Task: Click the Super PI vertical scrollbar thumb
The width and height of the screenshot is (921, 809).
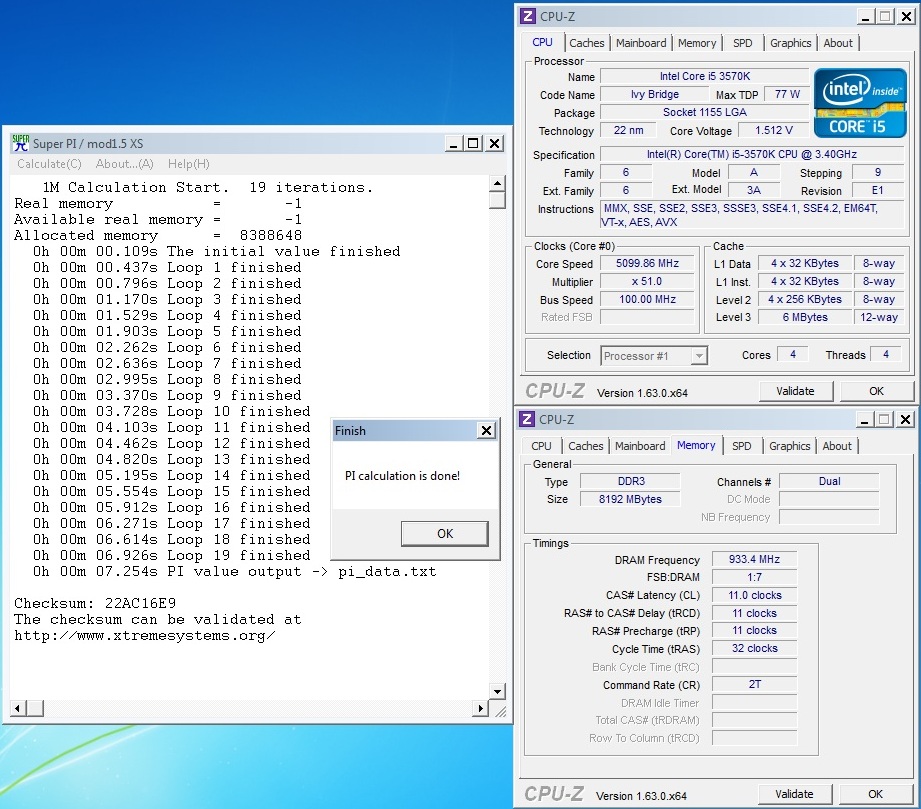Action: [x=497, y=200]
